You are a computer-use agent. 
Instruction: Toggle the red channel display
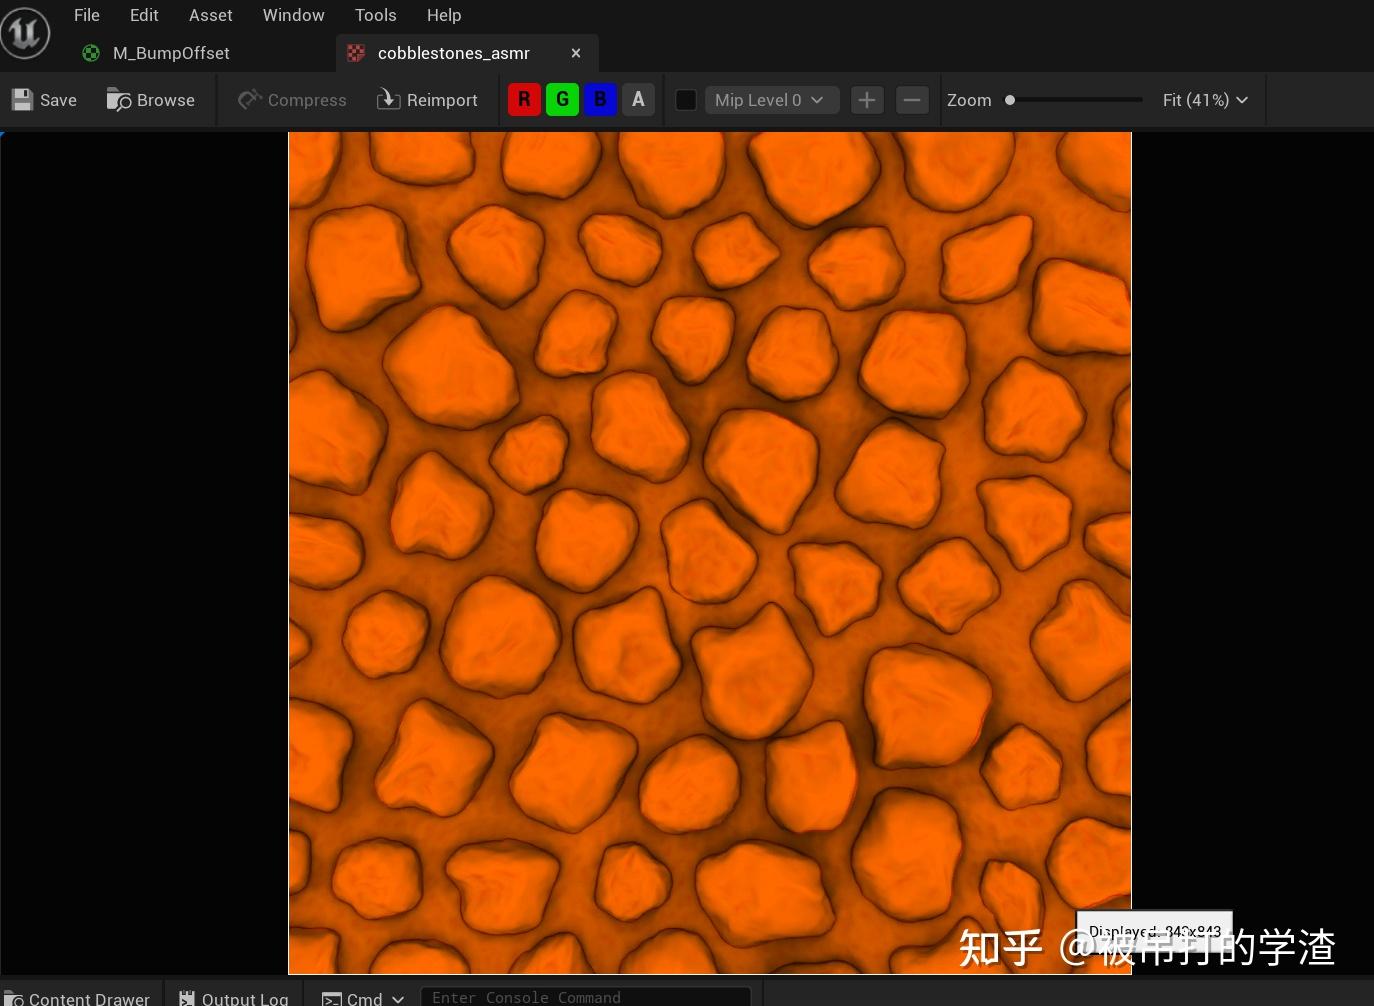(524, 99)
